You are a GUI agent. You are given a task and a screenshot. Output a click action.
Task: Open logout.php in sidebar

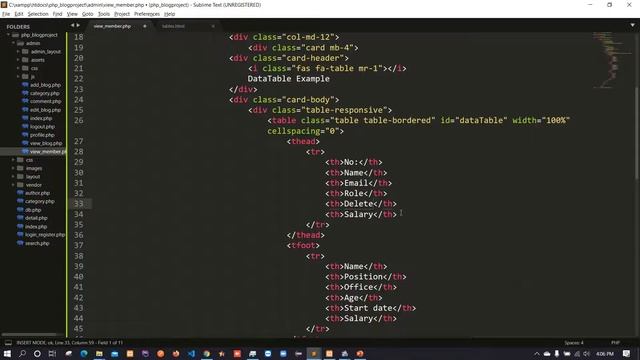[42, 127]
